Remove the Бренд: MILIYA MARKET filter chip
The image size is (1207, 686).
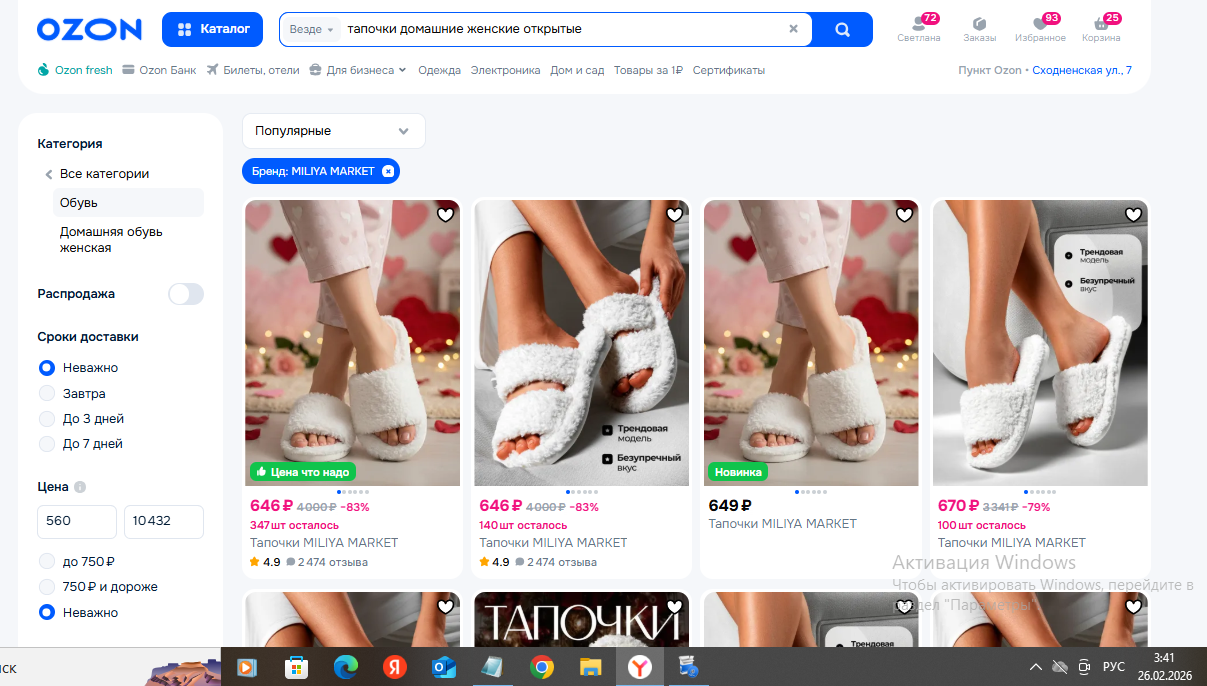[388, 171]
